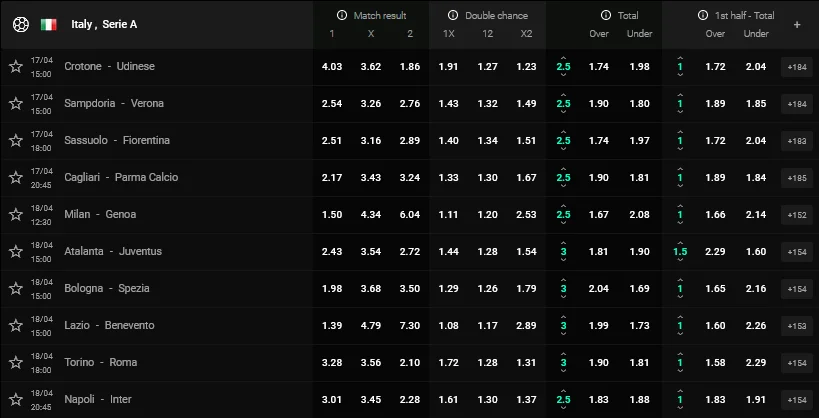The image size is (819, 418).
Task: Expand +152 markets for Milan - Genoa
Action: click(797, 215)
